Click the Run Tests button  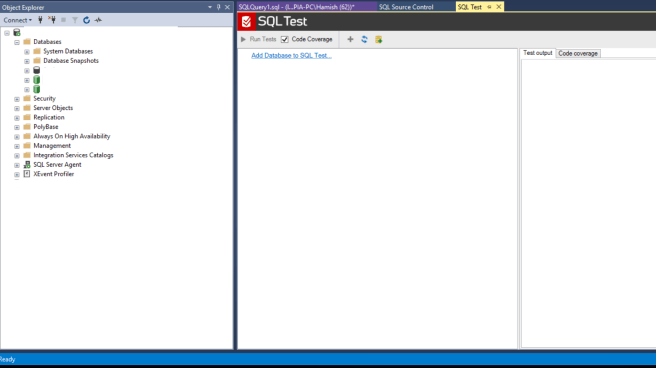[258, 39]
